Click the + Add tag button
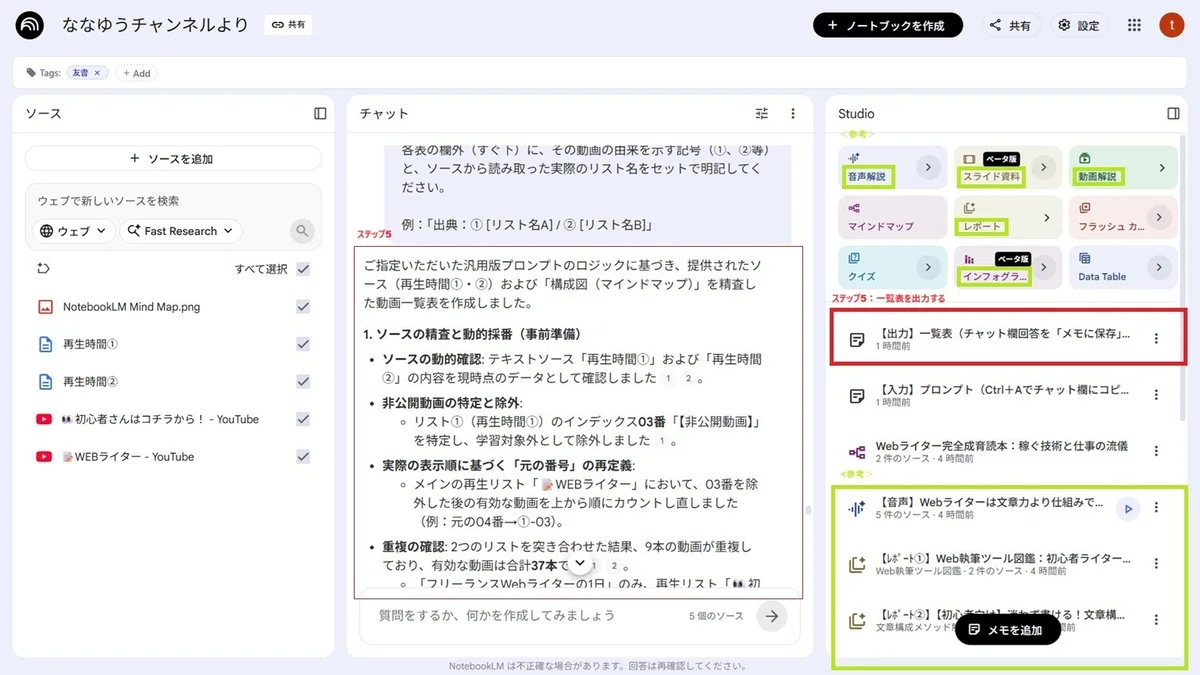1200x675 pixels. (134, 73)
